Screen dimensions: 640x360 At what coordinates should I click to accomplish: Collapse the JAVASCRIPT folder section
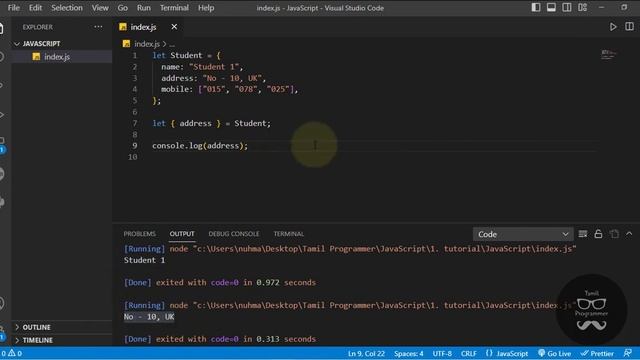coord(41,44)
